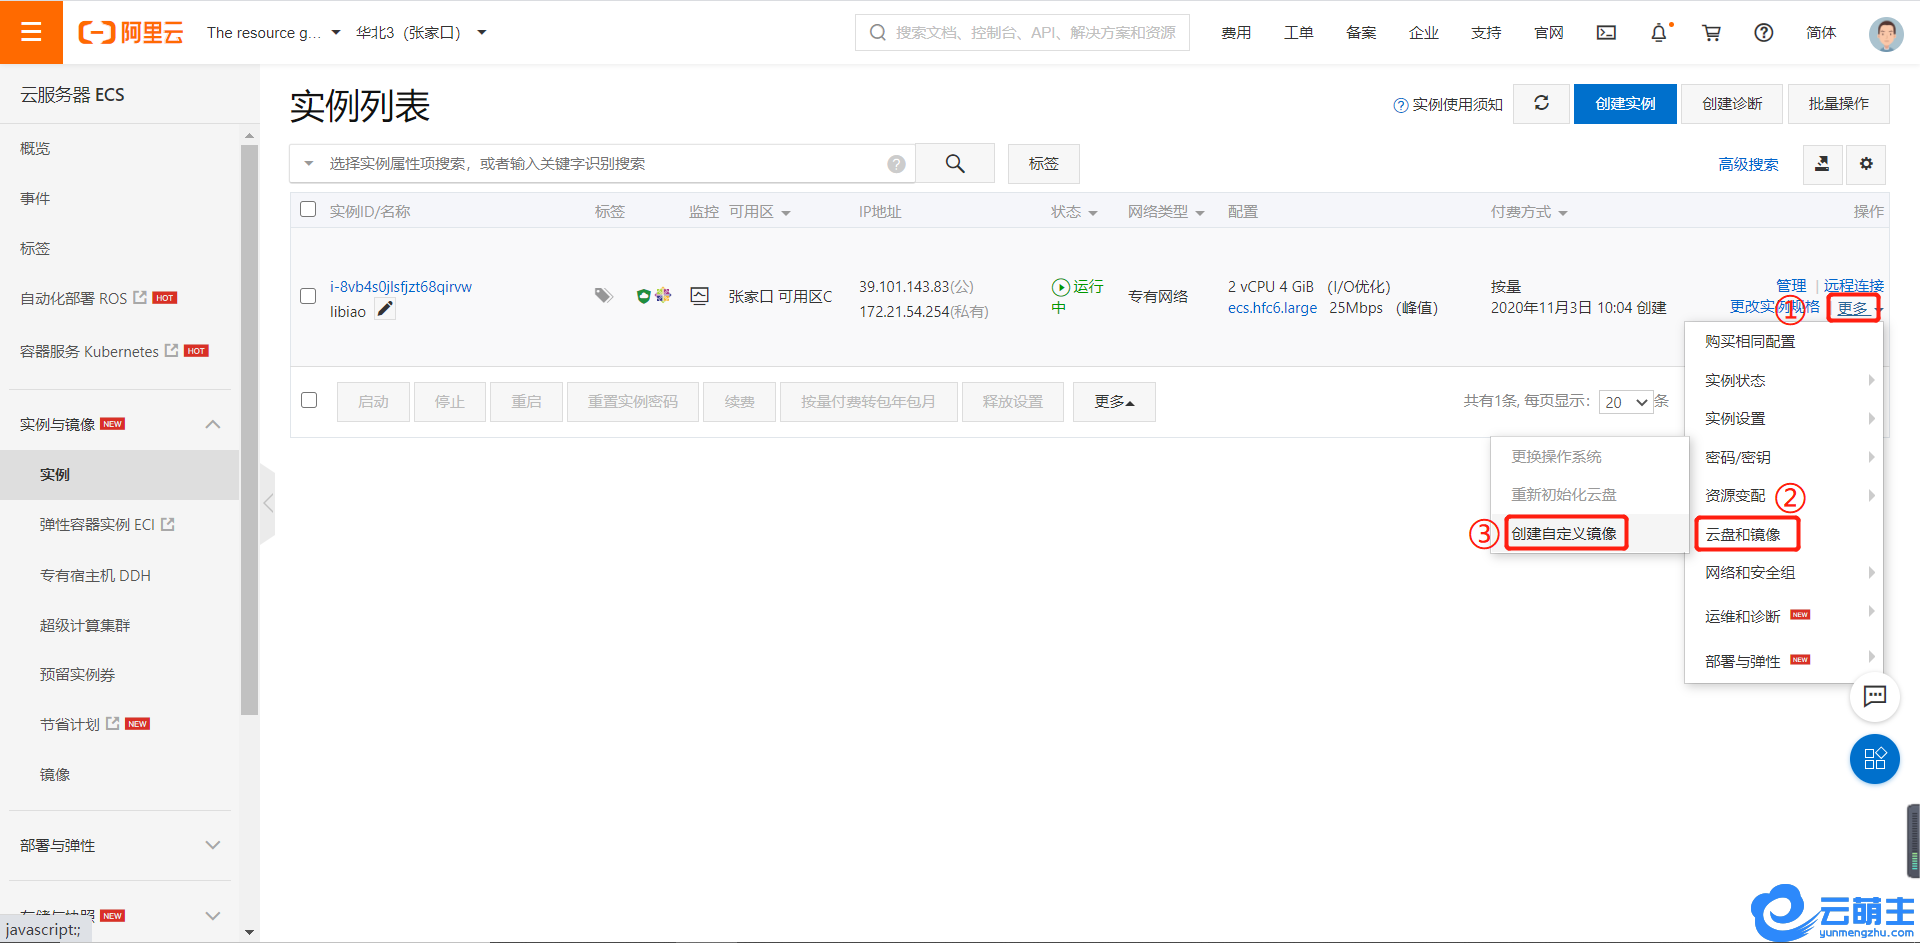Select 创建自定义镜像 from the submenu
Screen dimensions: 1920x943
(1564, 534)
